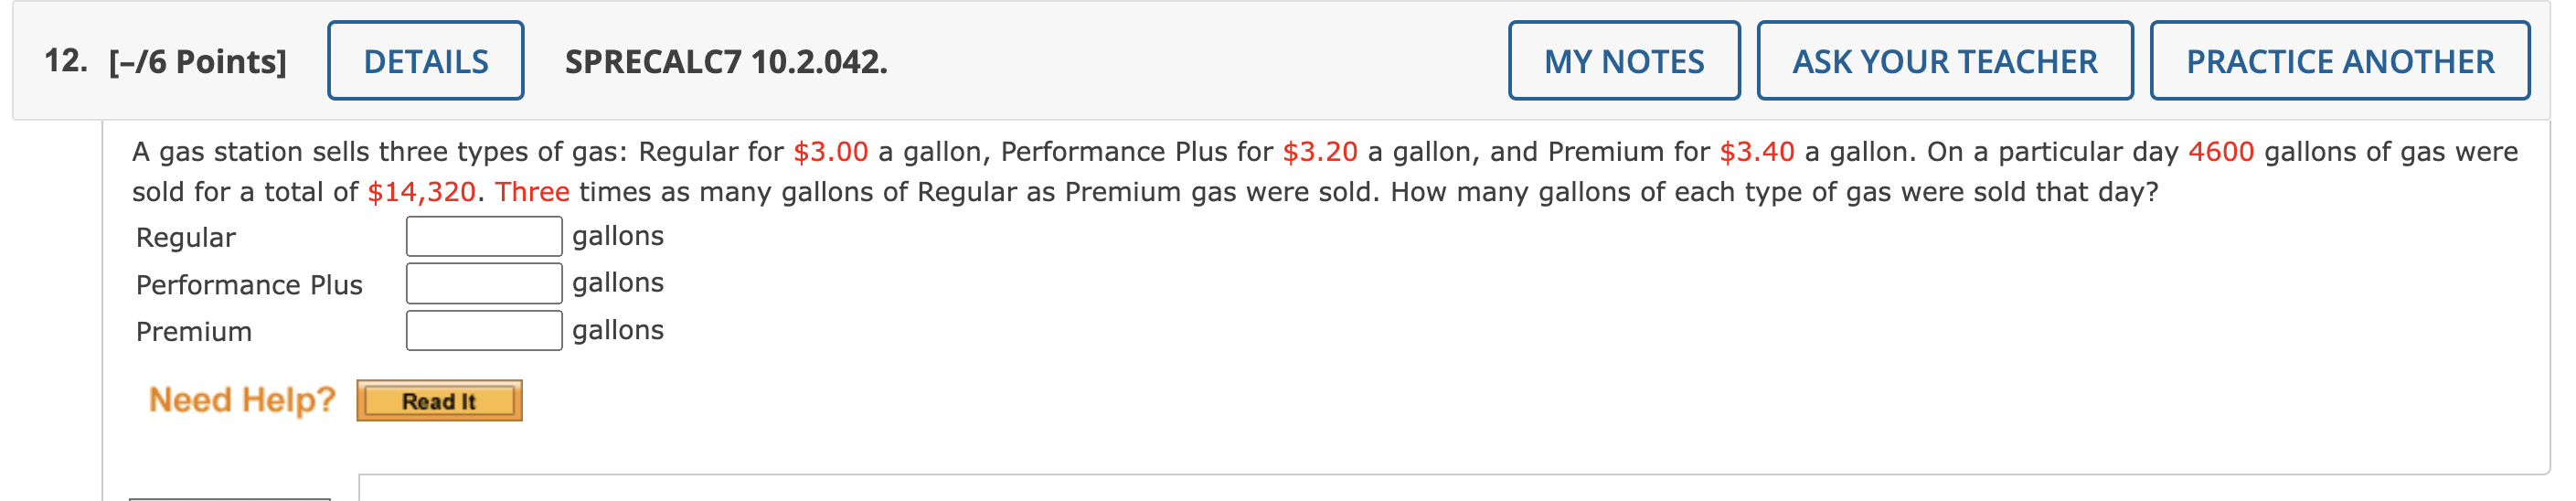Click the Performance Plus row label
The height and width of the screenshot is (501, 2576).
click(x=249, y=285)
